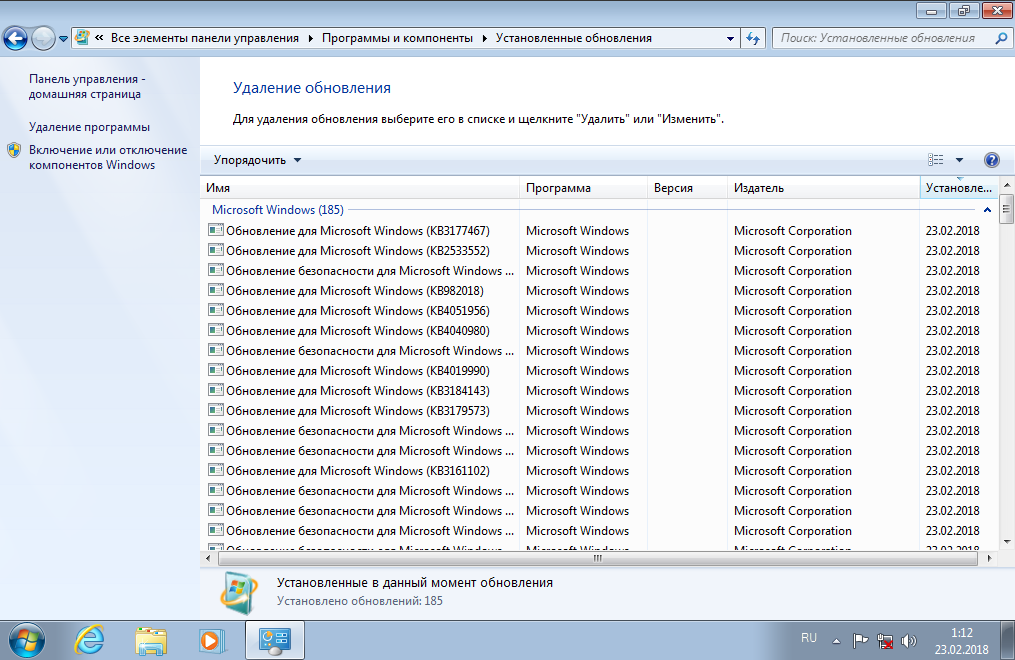Open the volume speaker icon
Viewport: 1015px width, 660px height.
[x=909, y=641]
